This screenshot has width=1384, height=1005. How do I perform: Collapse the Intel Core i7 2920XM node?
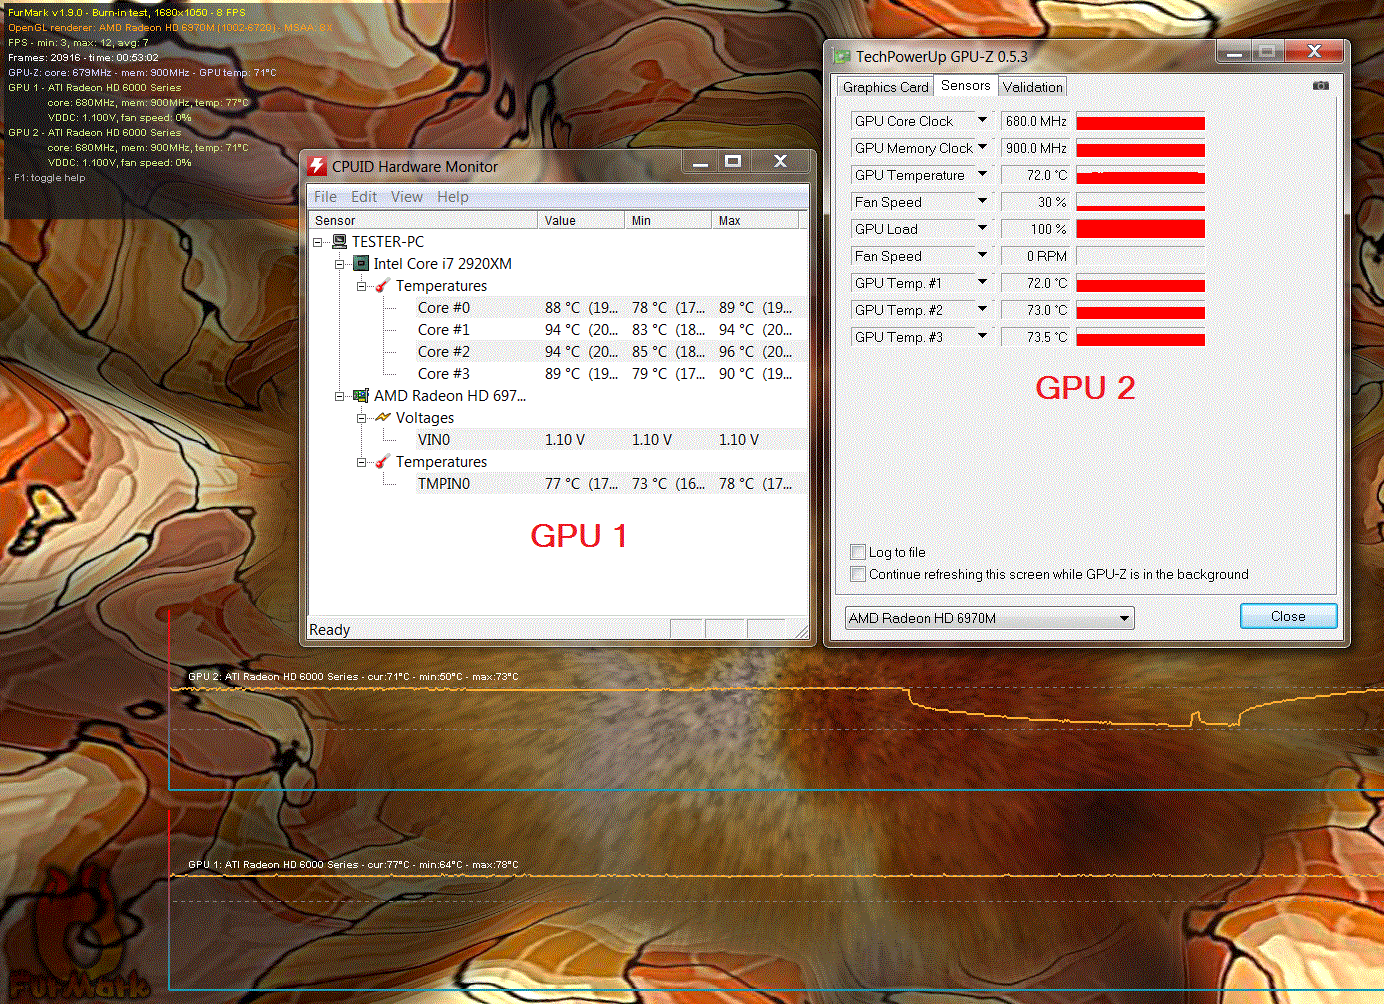pos(340,264)
